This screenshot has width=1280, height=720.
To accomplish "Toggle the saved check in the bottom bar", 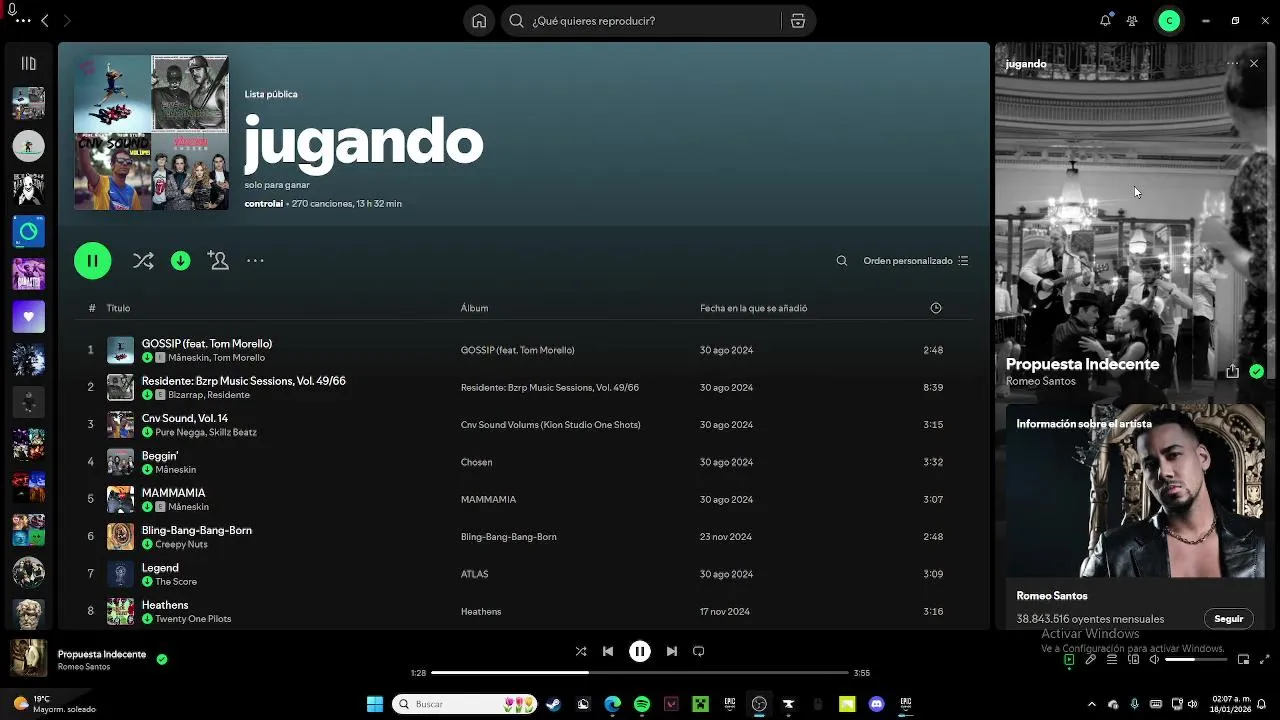I will coord(162,659).
